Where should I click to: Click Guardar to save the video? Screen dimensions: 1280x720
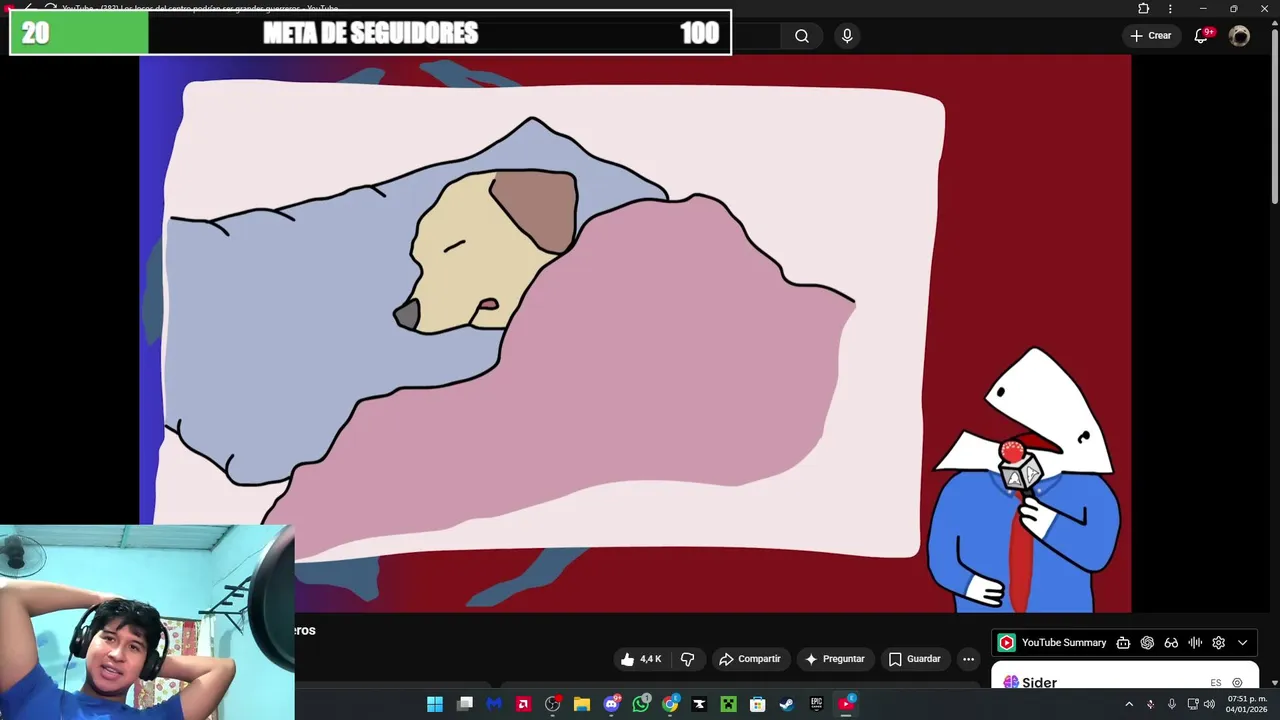tap(915, 659)
